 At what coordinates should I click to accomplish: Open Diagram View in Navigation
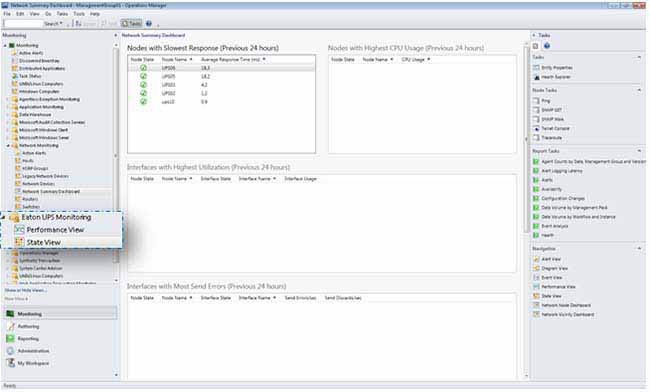(x=554, y=269)
